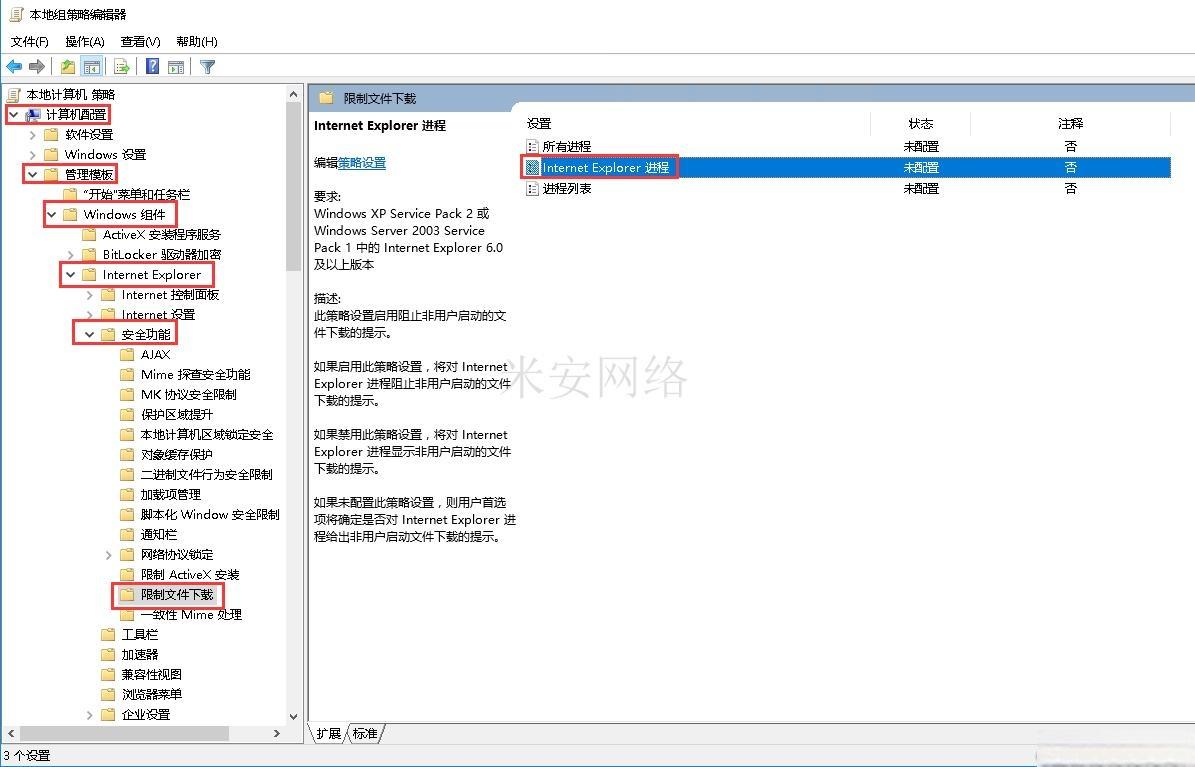Viewport: 1195px width, 767px height.
Task: Collapse the 计算机配置 node
Action: coord(14,114)
